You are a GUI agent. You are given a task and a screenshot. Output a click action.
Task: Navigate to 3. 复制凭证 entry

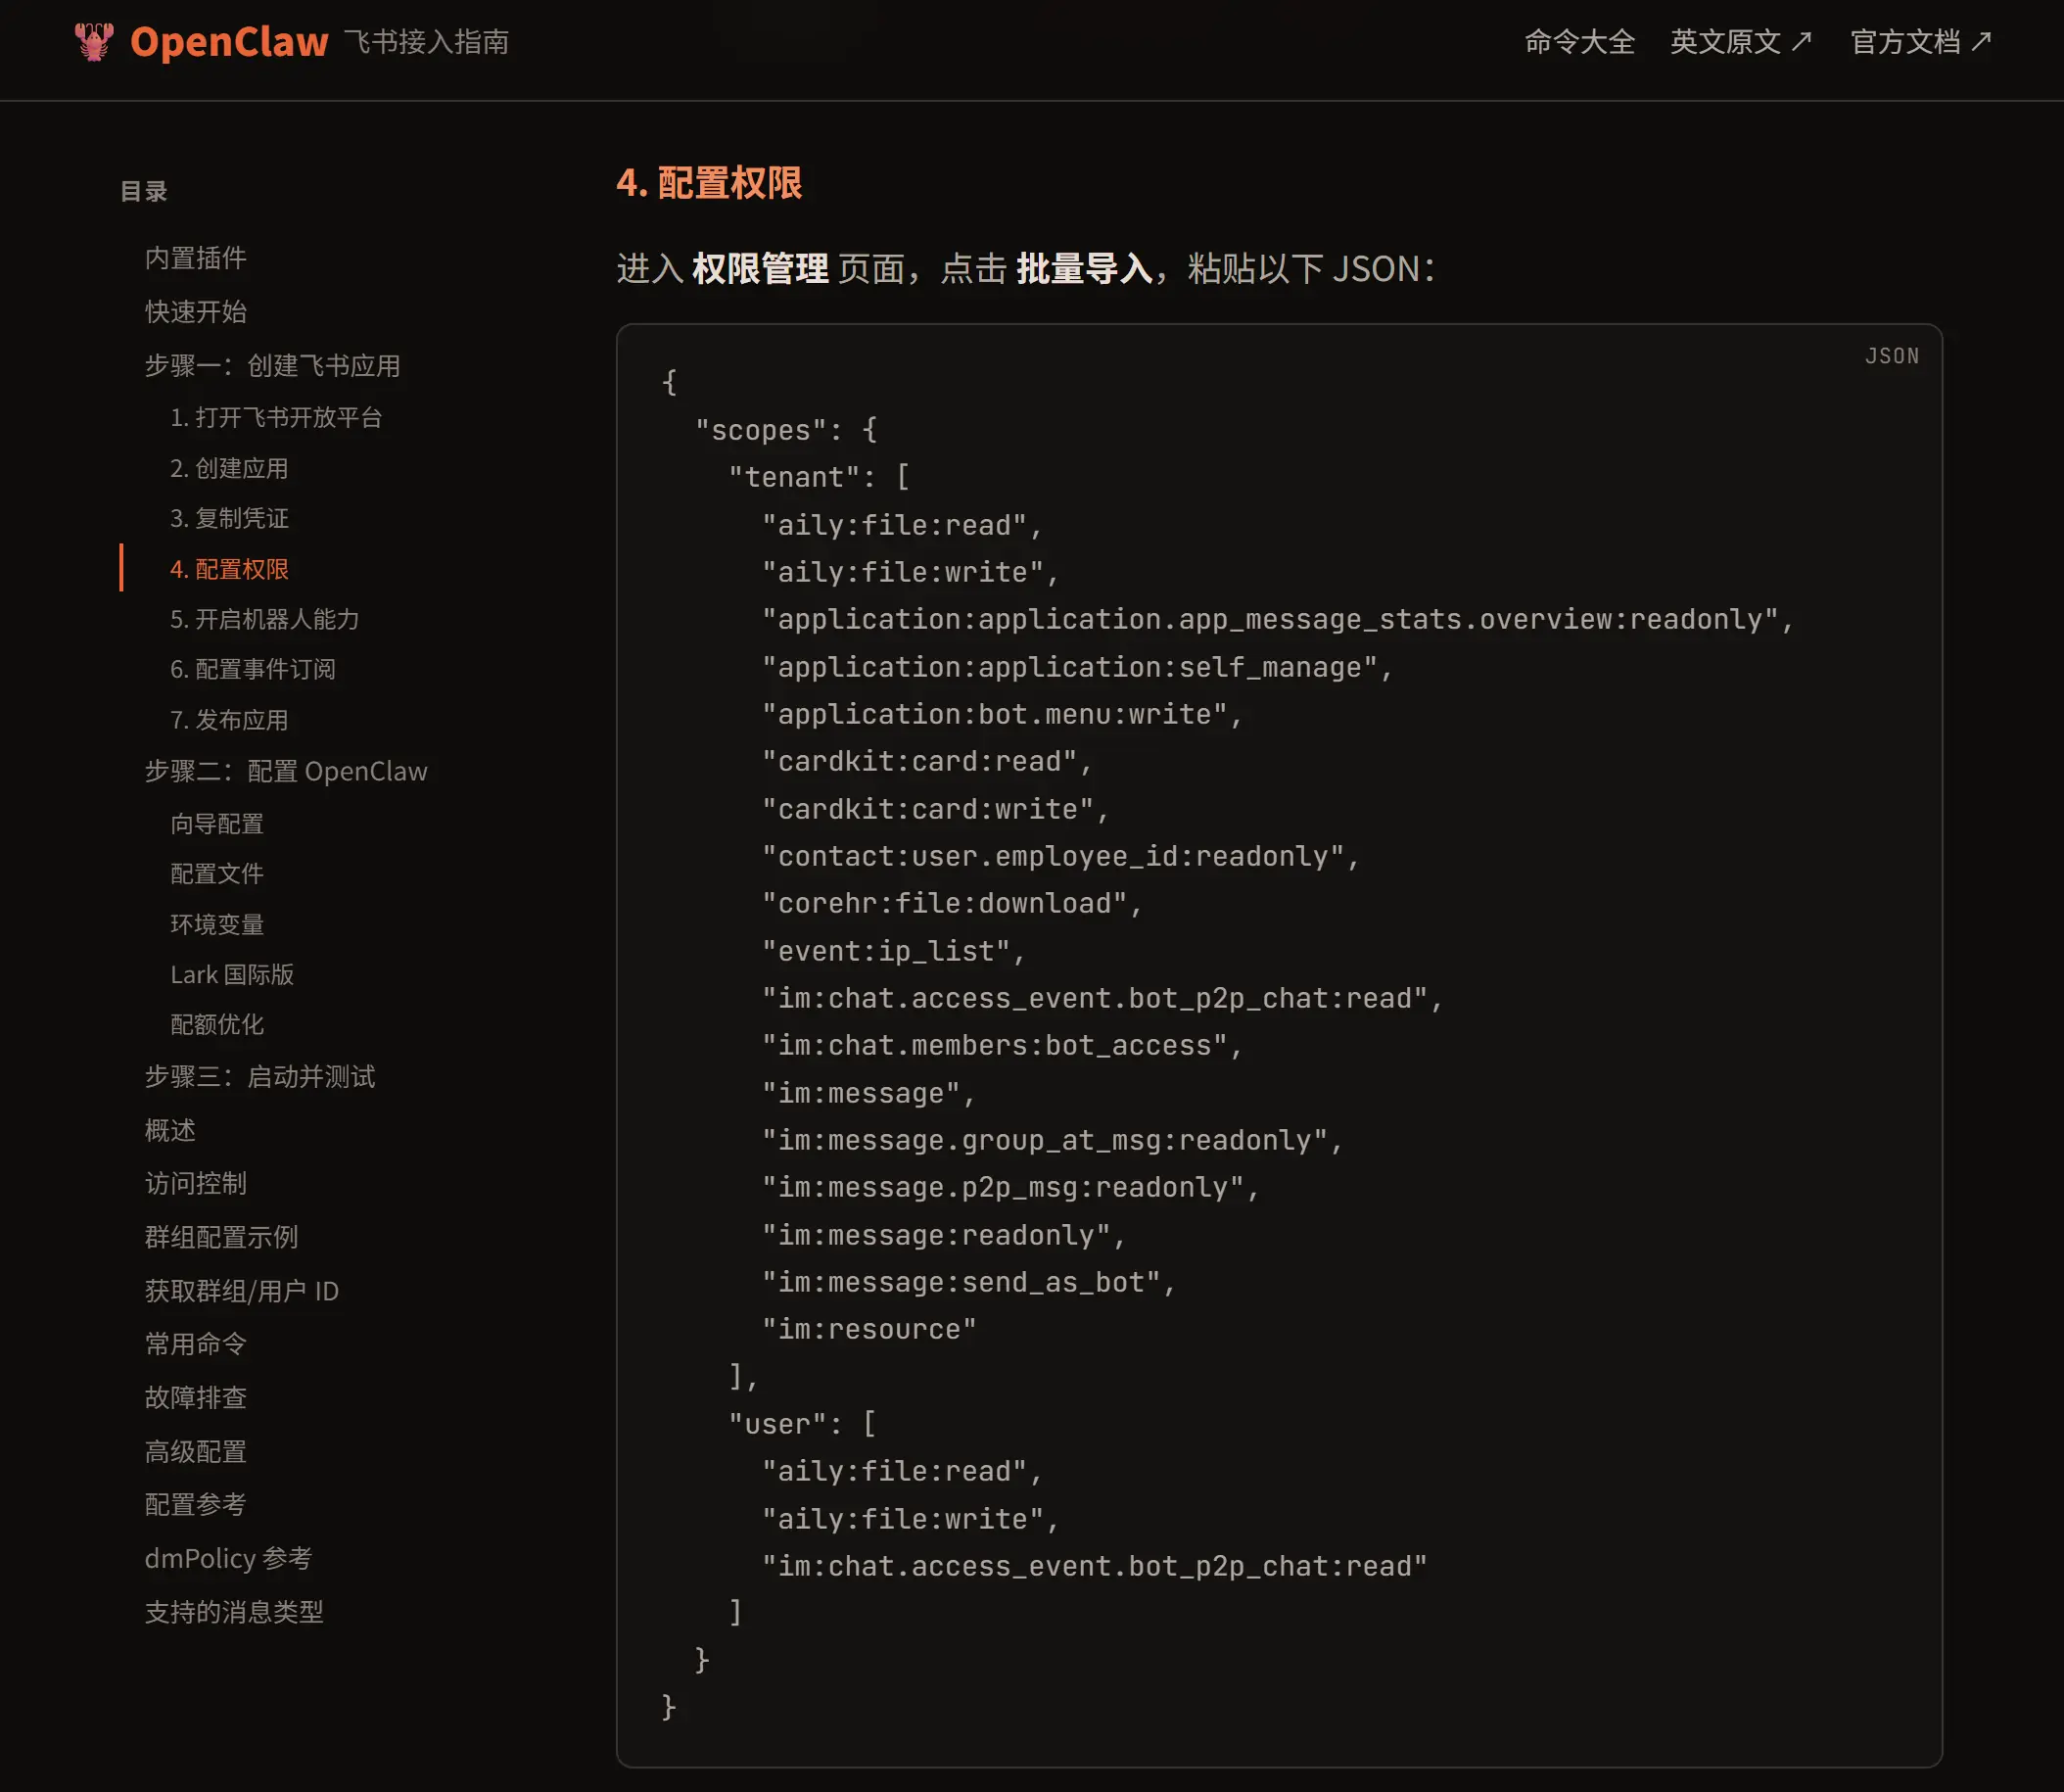pos(229,518)
